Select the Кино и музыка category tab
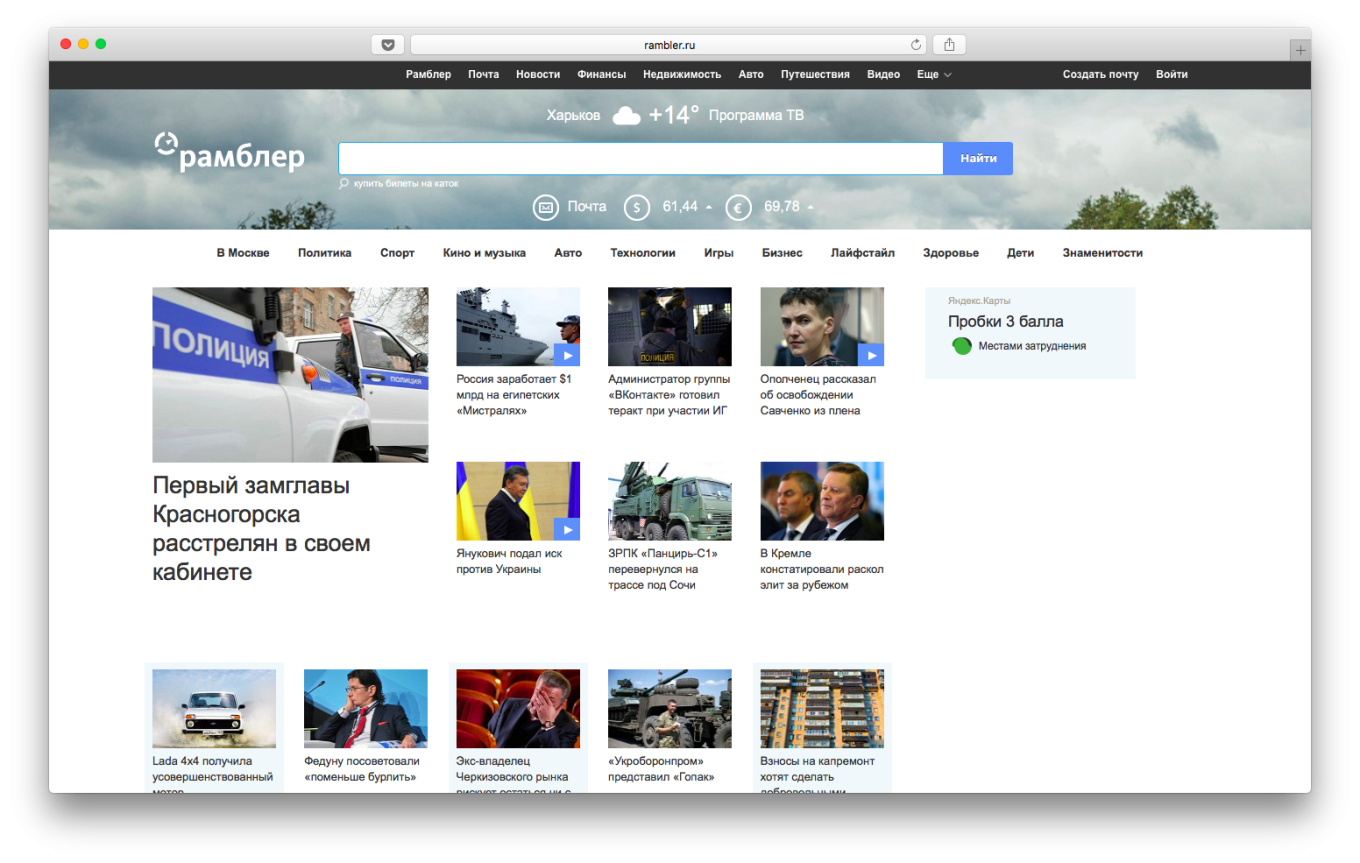 (484, 253)
